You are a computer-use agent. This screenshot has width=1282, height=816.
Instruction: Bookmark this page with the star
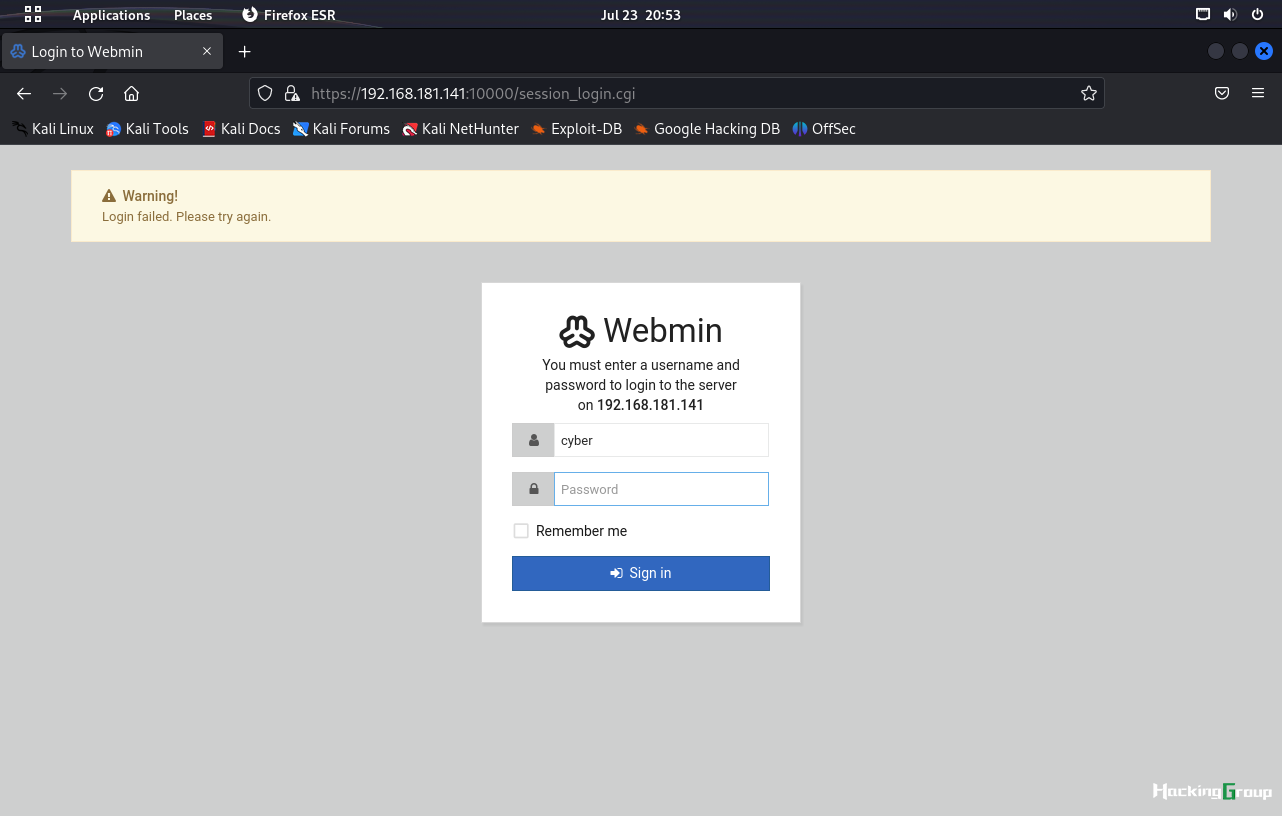(x=1089, y=94)
